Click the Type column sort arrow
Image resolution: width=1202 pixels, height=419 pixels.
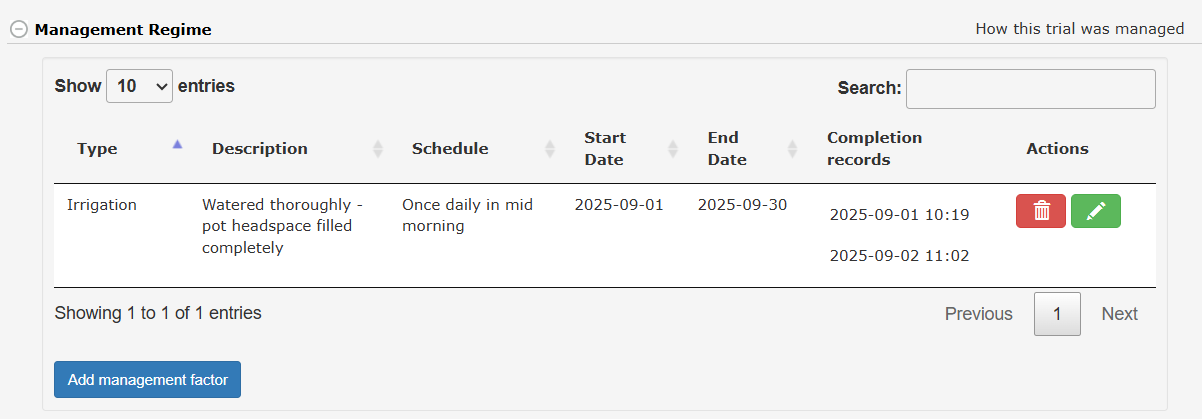pos(177,145)
